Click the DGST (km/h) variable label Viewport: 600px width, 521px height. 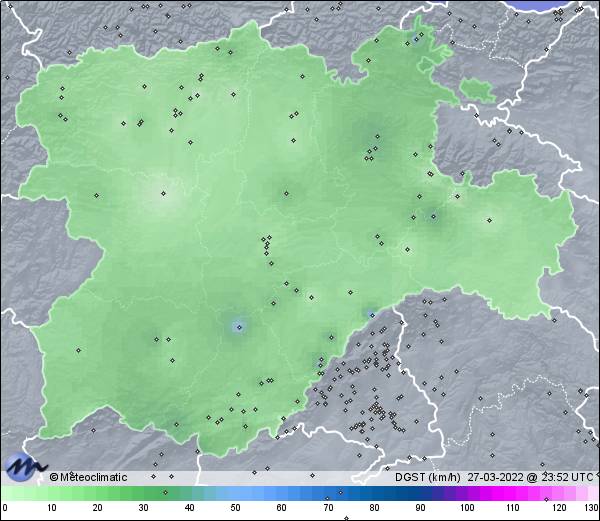click(427, 477)
